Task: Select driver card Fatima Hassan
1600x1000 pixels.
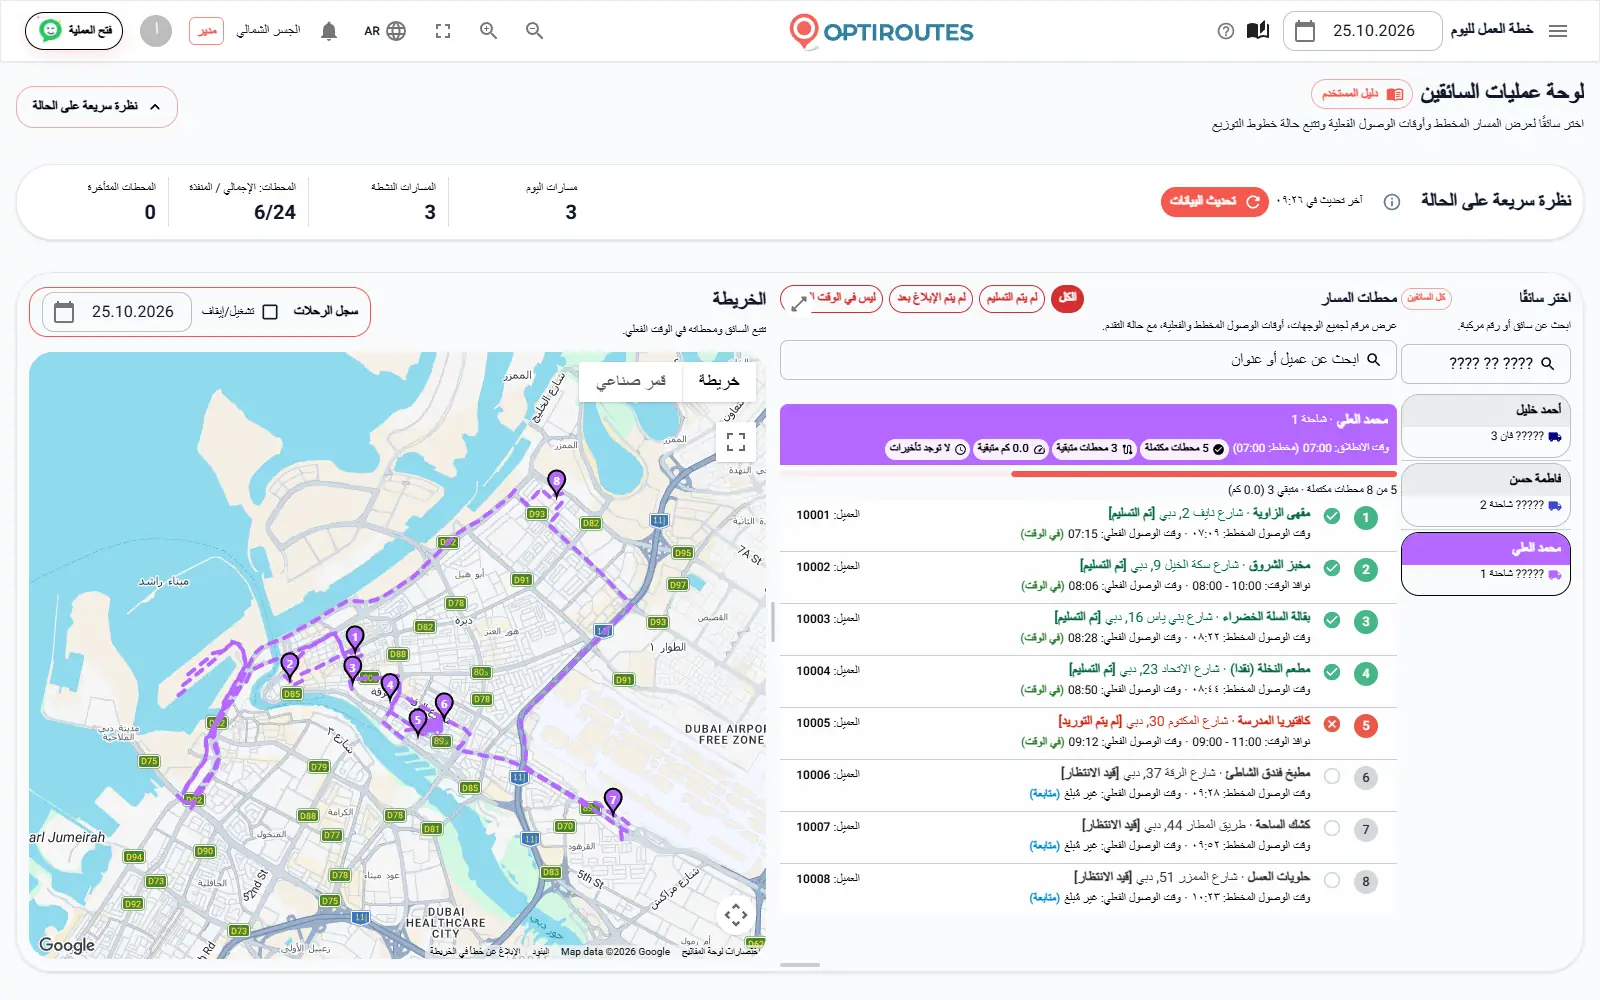Action: (1486, 495)
